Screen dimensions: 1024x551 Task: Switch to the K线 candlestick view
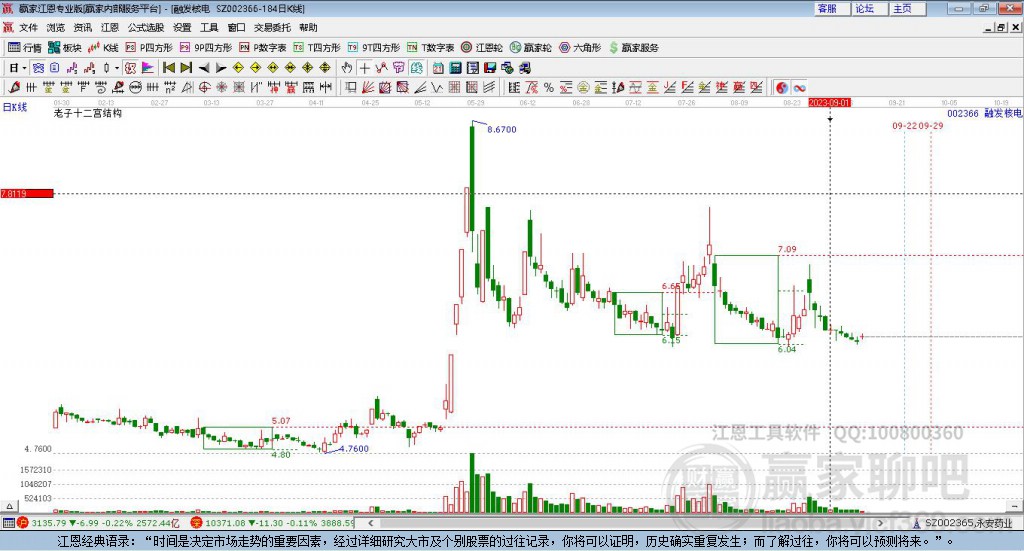(103, 48)
